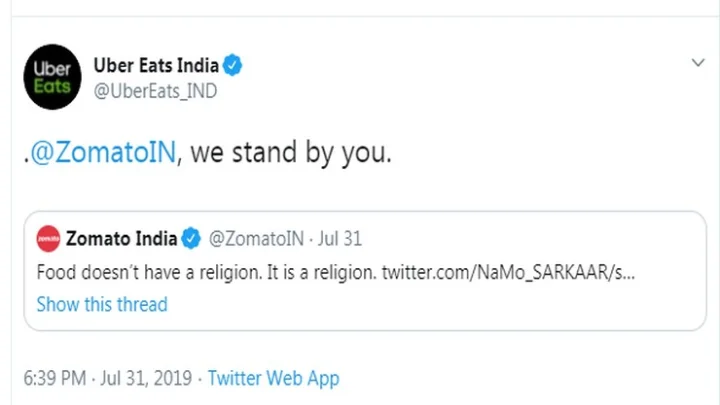Open the Uber Eats India display name
Image resolution: width=720 pixels, height=405 pixels.
pyautogui.click(x=156, y=66)
